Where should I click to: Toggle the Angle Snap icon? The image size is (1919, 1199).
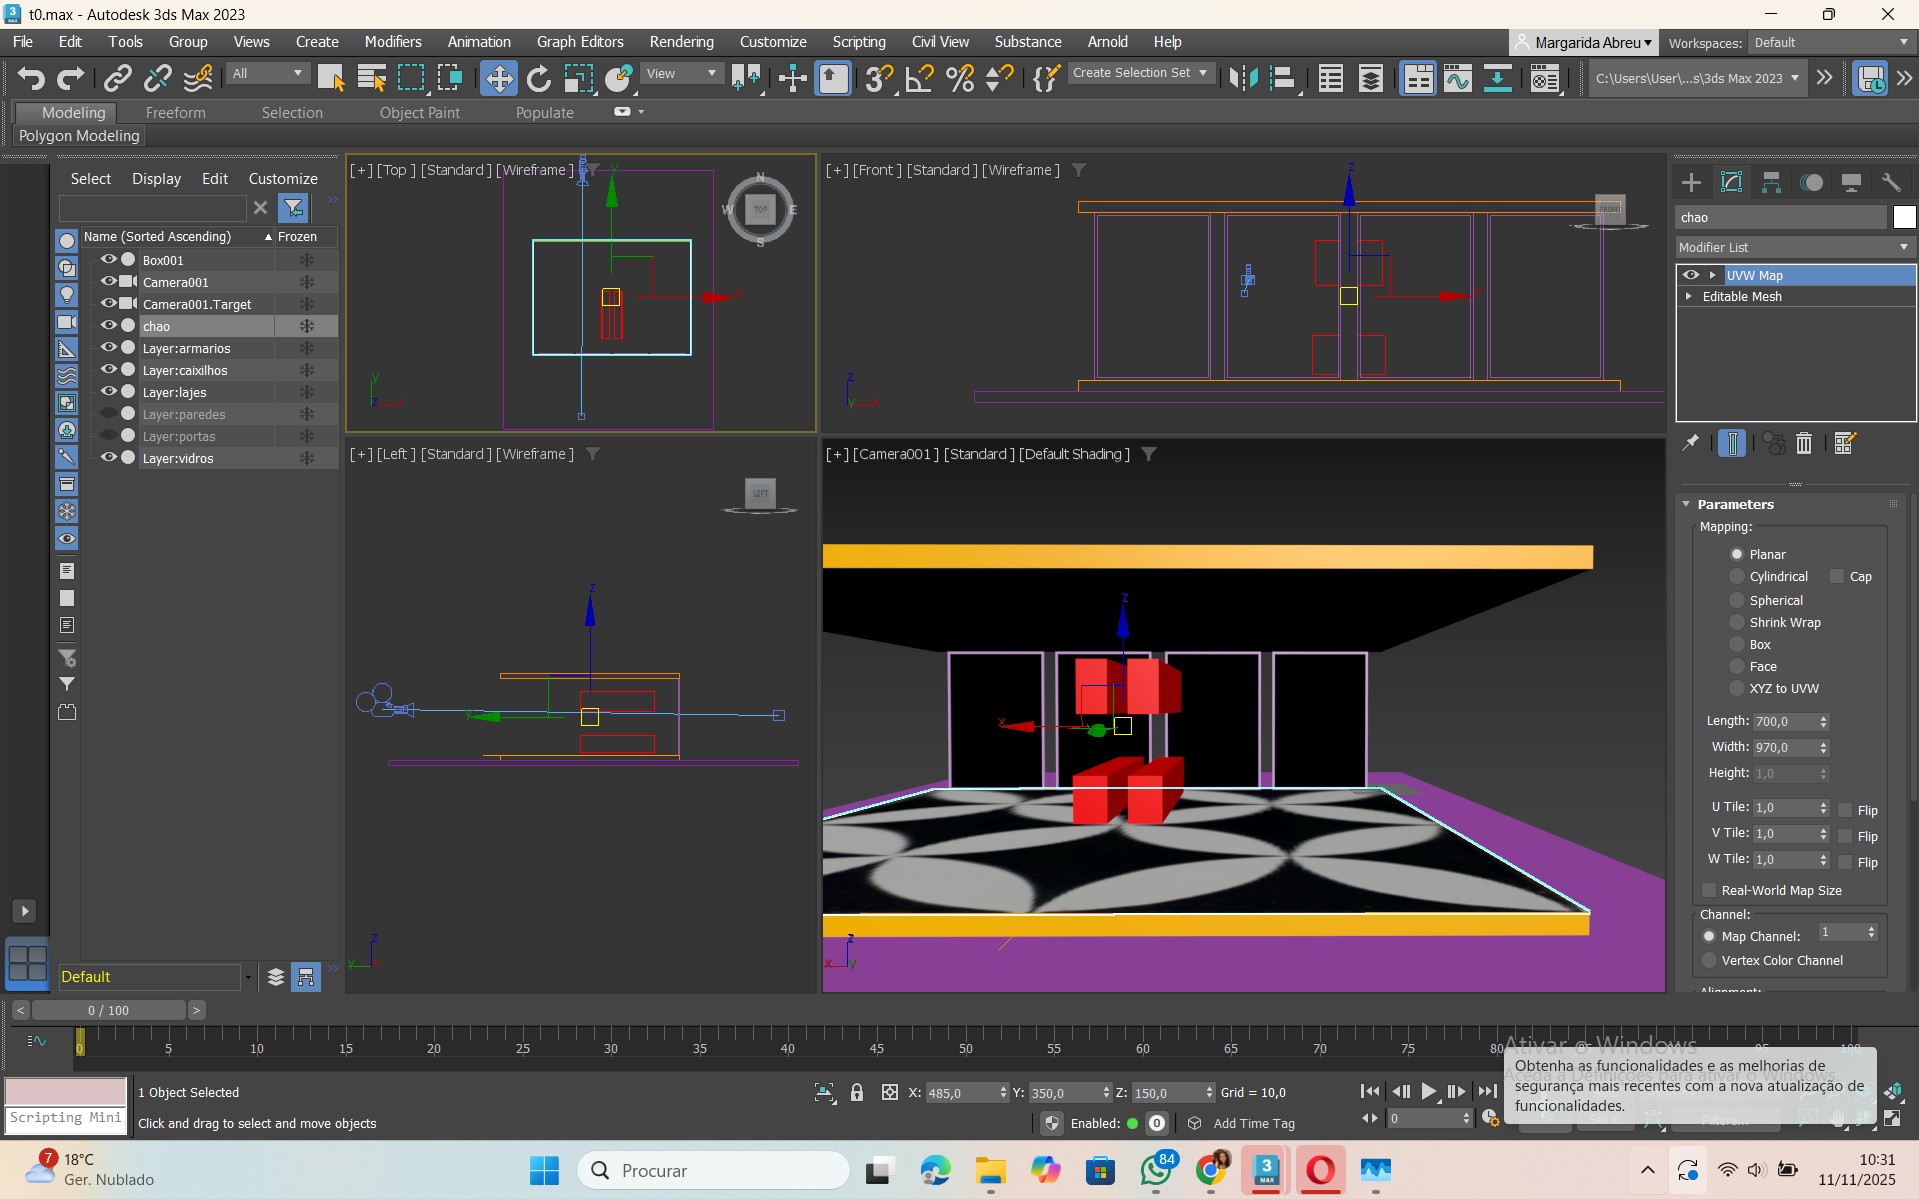tap(918, 78)
